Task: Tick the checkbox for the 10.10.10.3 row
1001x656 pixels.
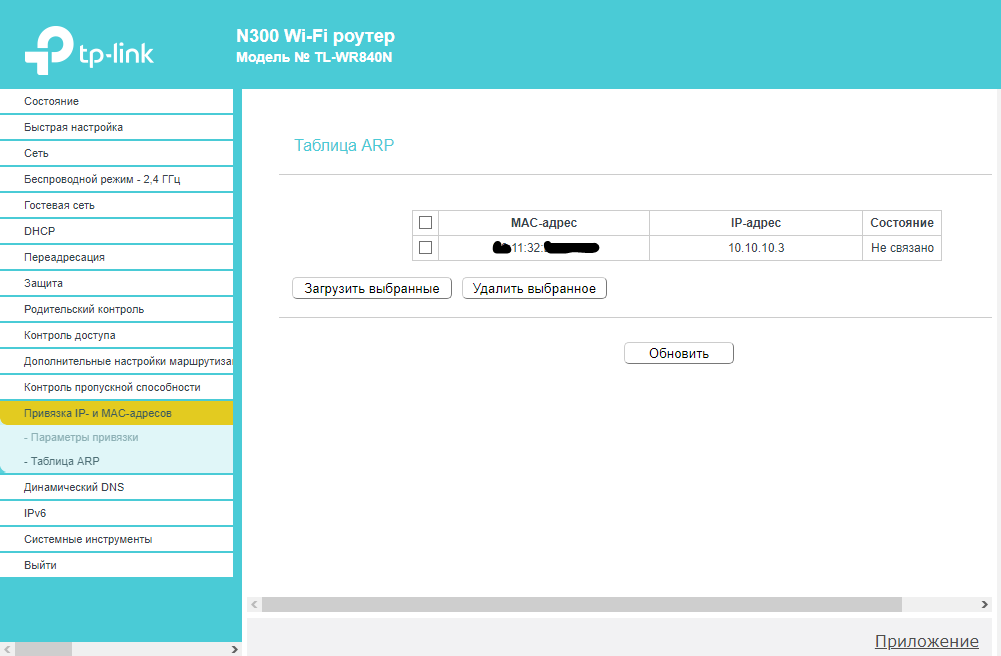Action: coord(425,248)
